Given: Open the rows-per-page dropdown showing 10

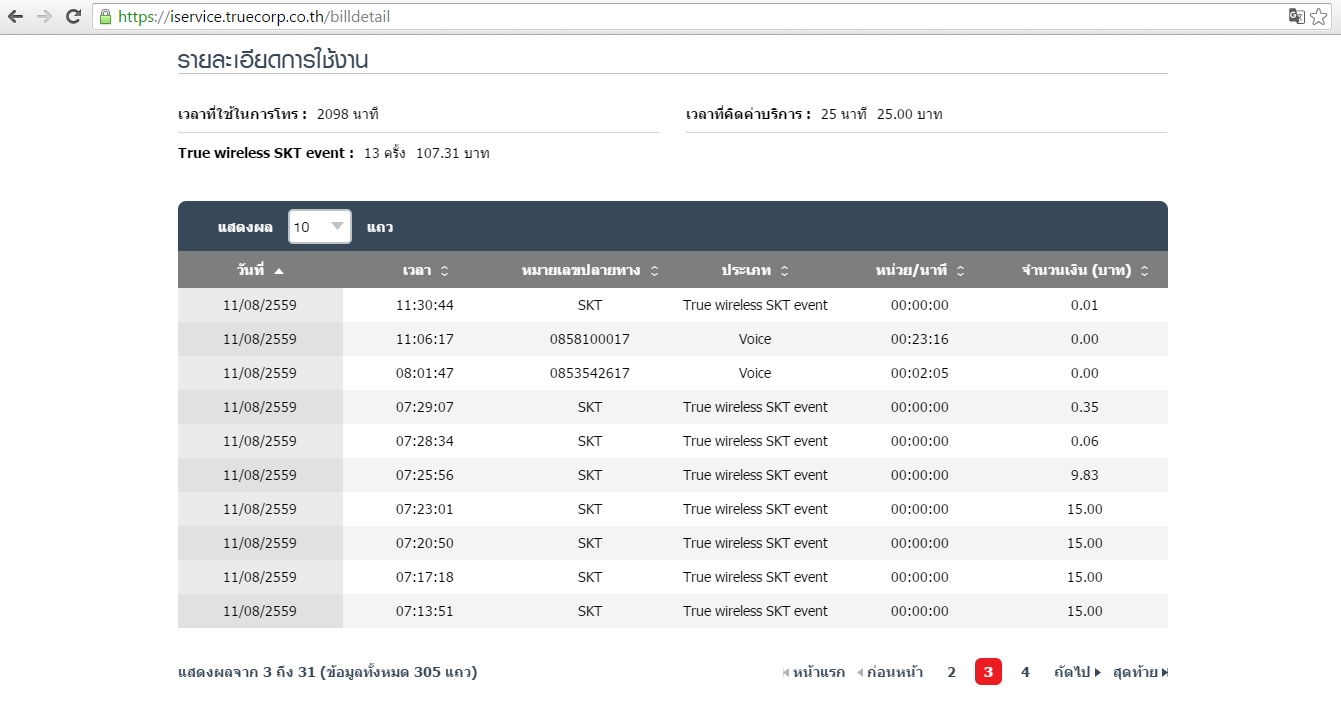Looking at the screenshot, I should [x=320, y=227].
